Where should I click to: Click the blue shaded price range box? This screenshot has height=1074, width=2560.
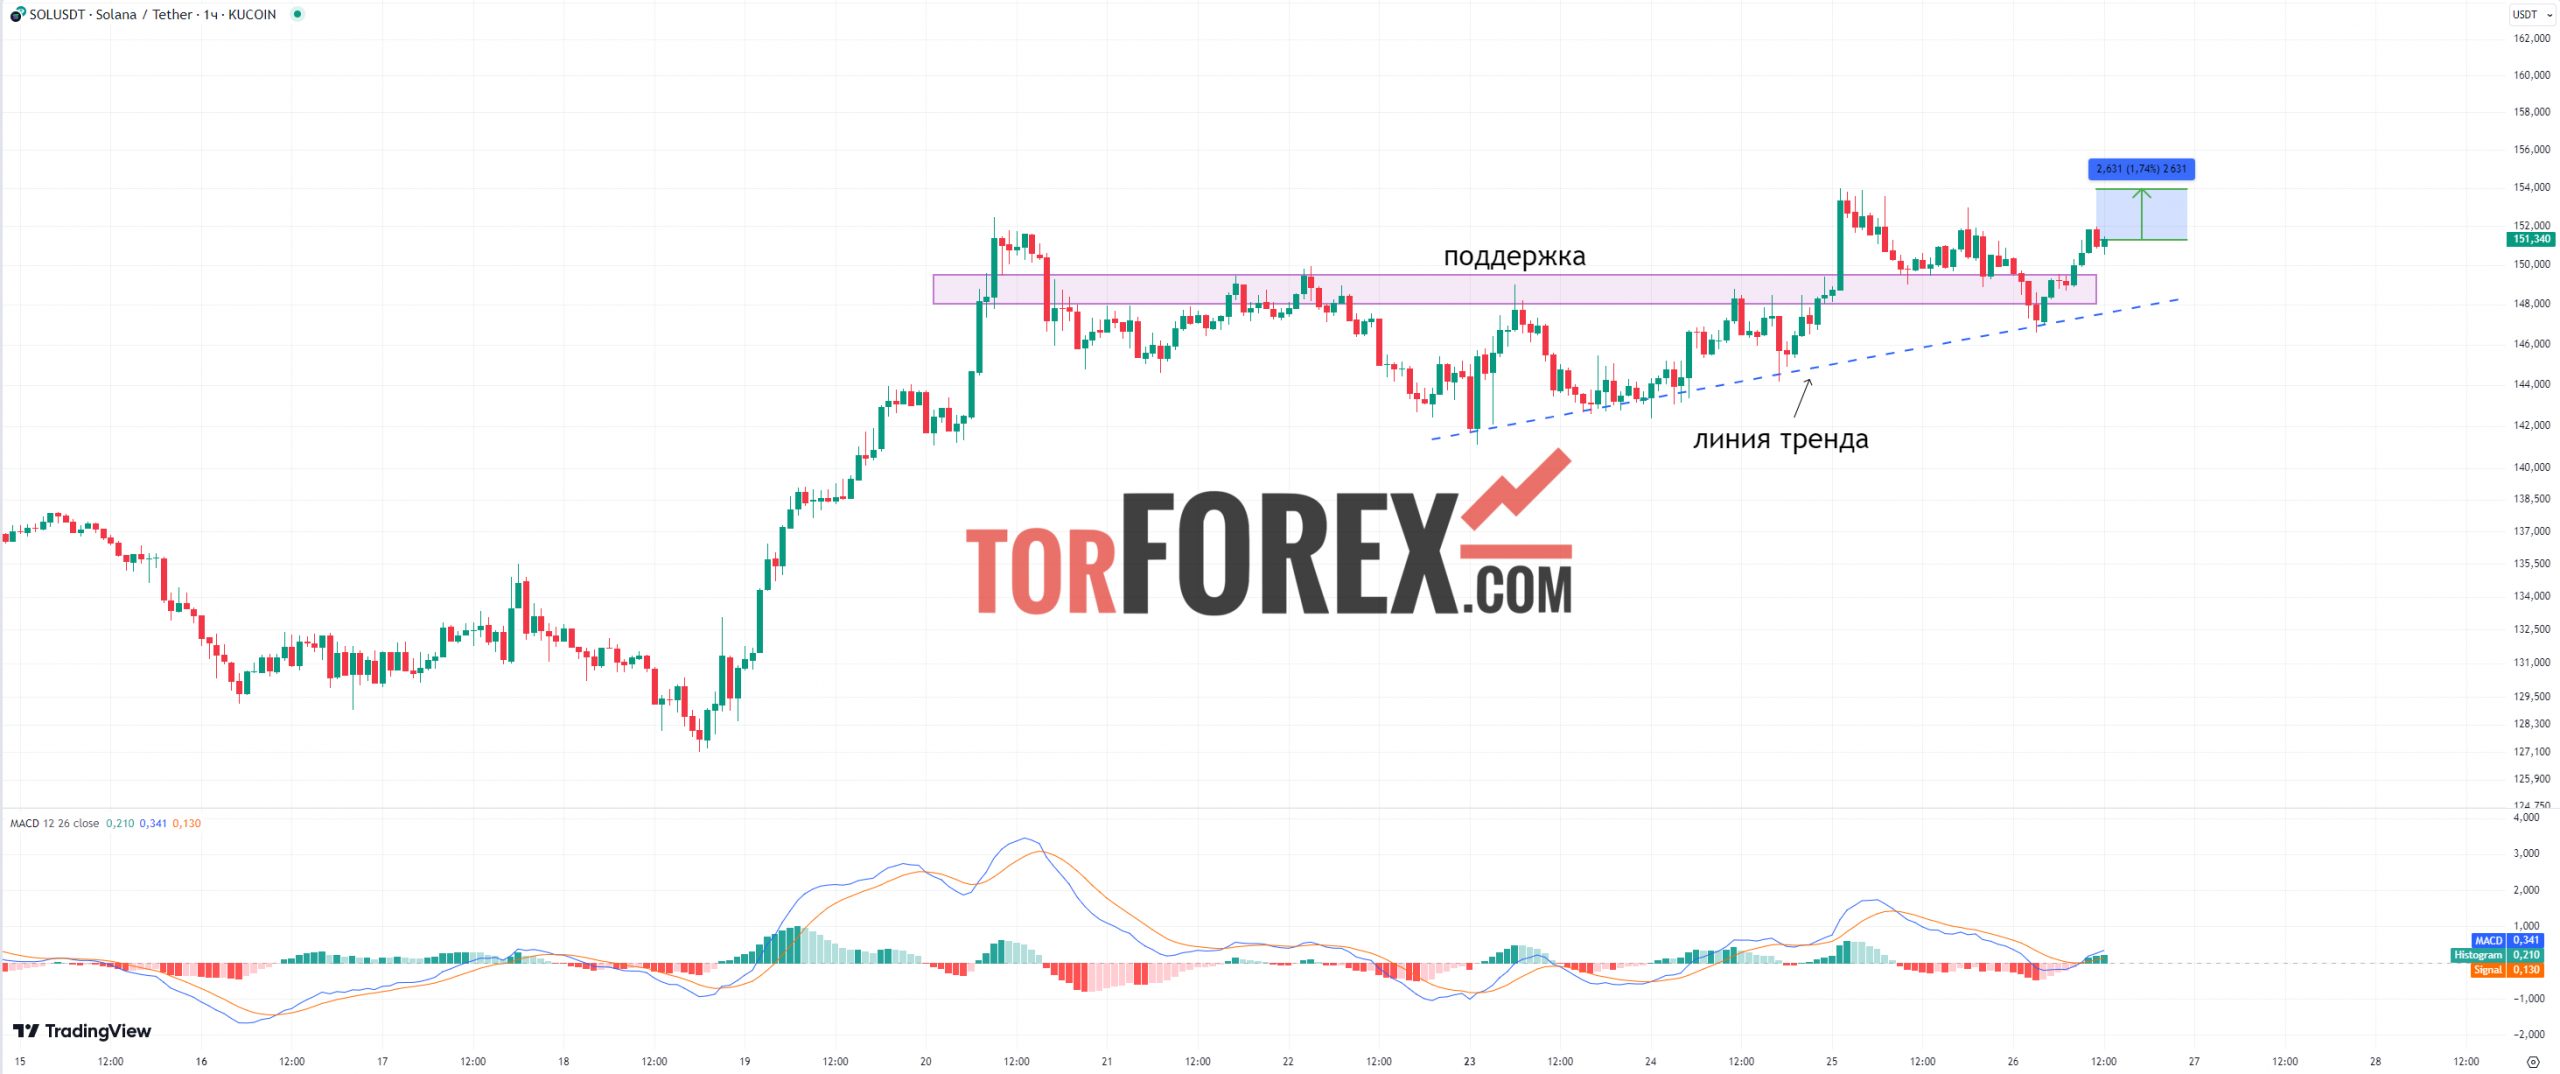tap(2141, 214)
